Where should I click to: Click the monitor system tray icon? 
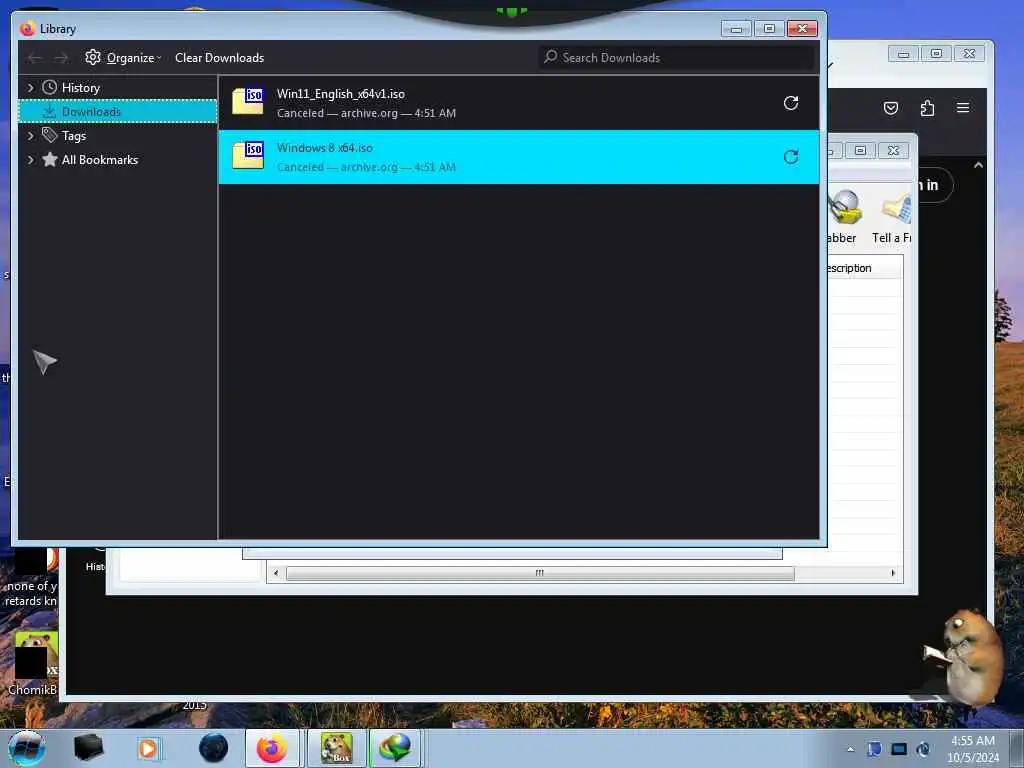(899, 749)
